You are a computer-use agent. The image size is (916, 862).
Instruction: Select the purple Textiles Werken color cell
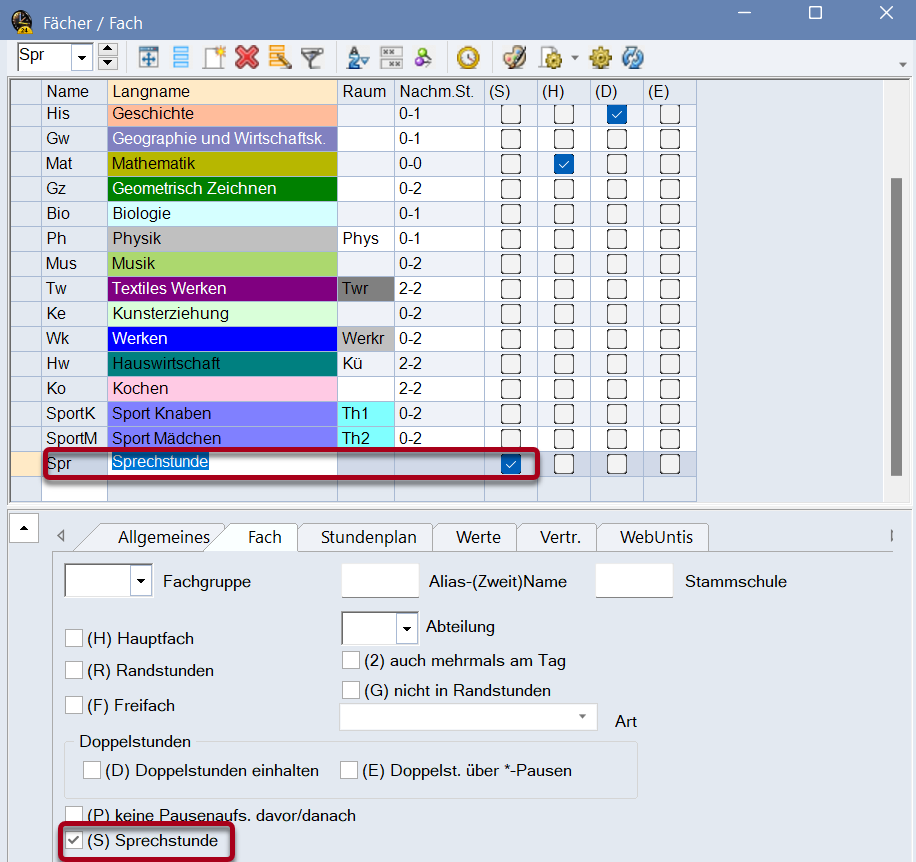pyautogui.click(x=222, y=289)
